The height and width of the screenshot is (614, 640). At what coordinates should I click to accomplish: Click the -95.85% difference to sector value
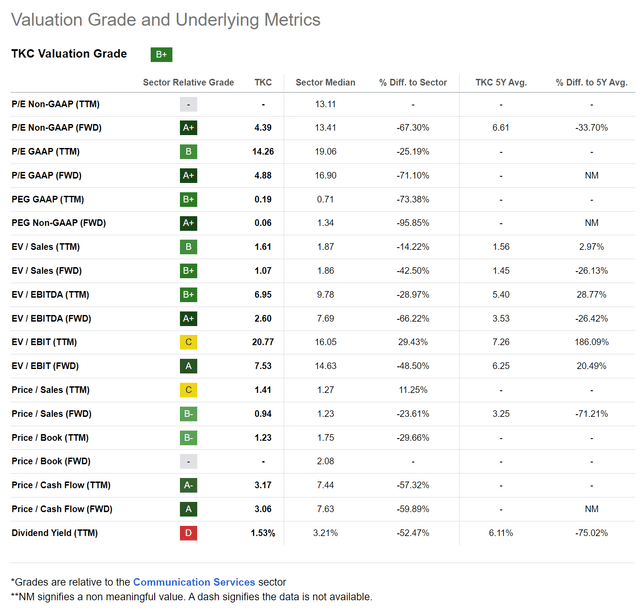(413, 223)
